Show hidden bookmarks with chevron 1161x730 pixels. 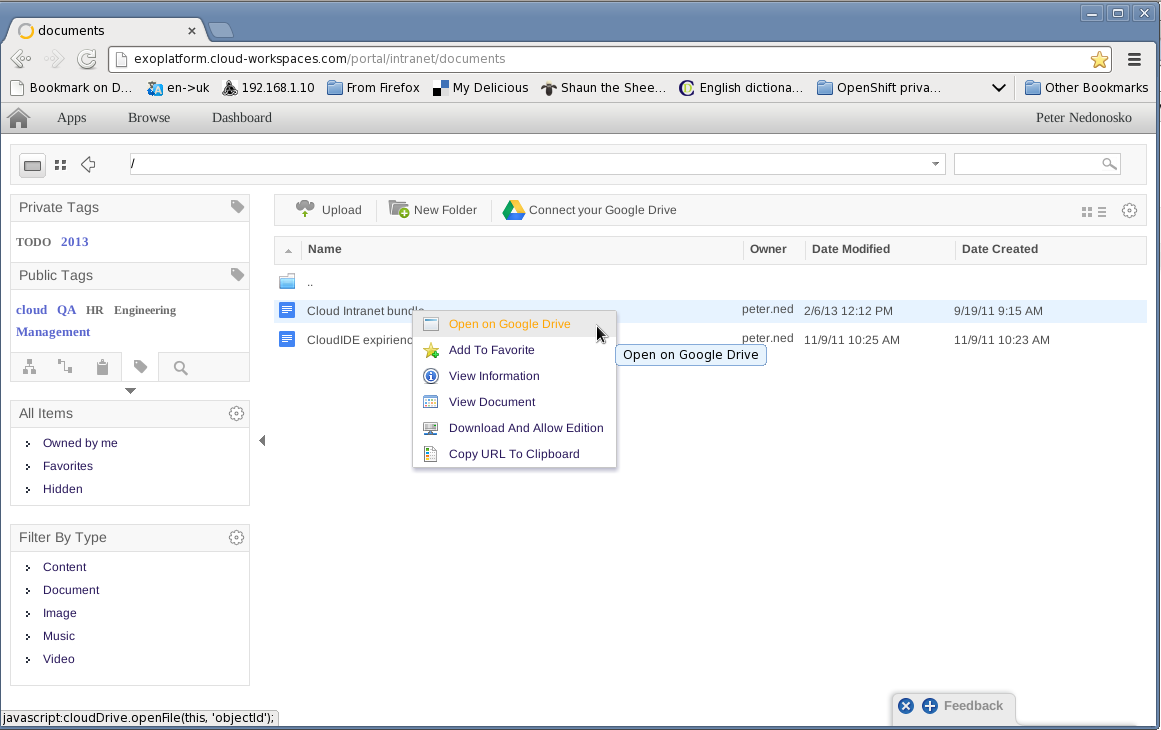click(998, 88)
